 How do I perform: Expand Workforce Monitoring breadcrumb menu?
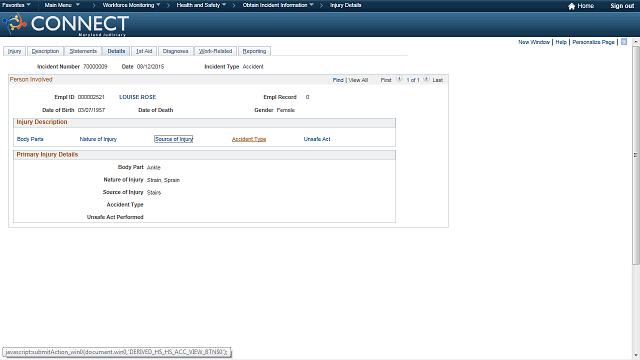click(x=131, y=5)
